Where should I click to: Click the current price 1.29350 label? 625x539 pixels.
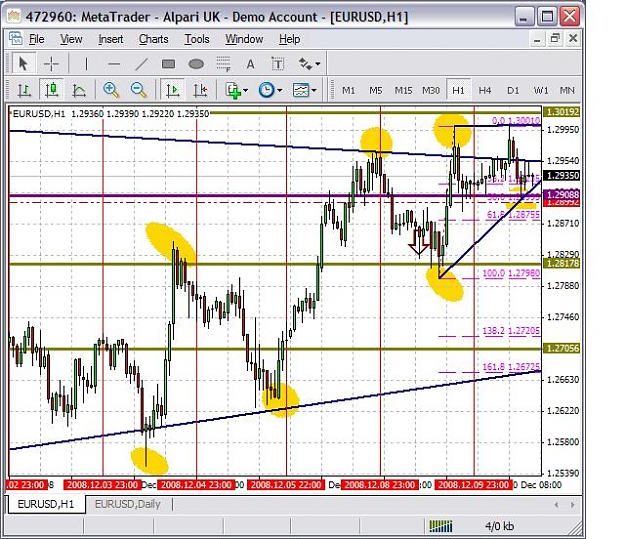pos(562,175)
